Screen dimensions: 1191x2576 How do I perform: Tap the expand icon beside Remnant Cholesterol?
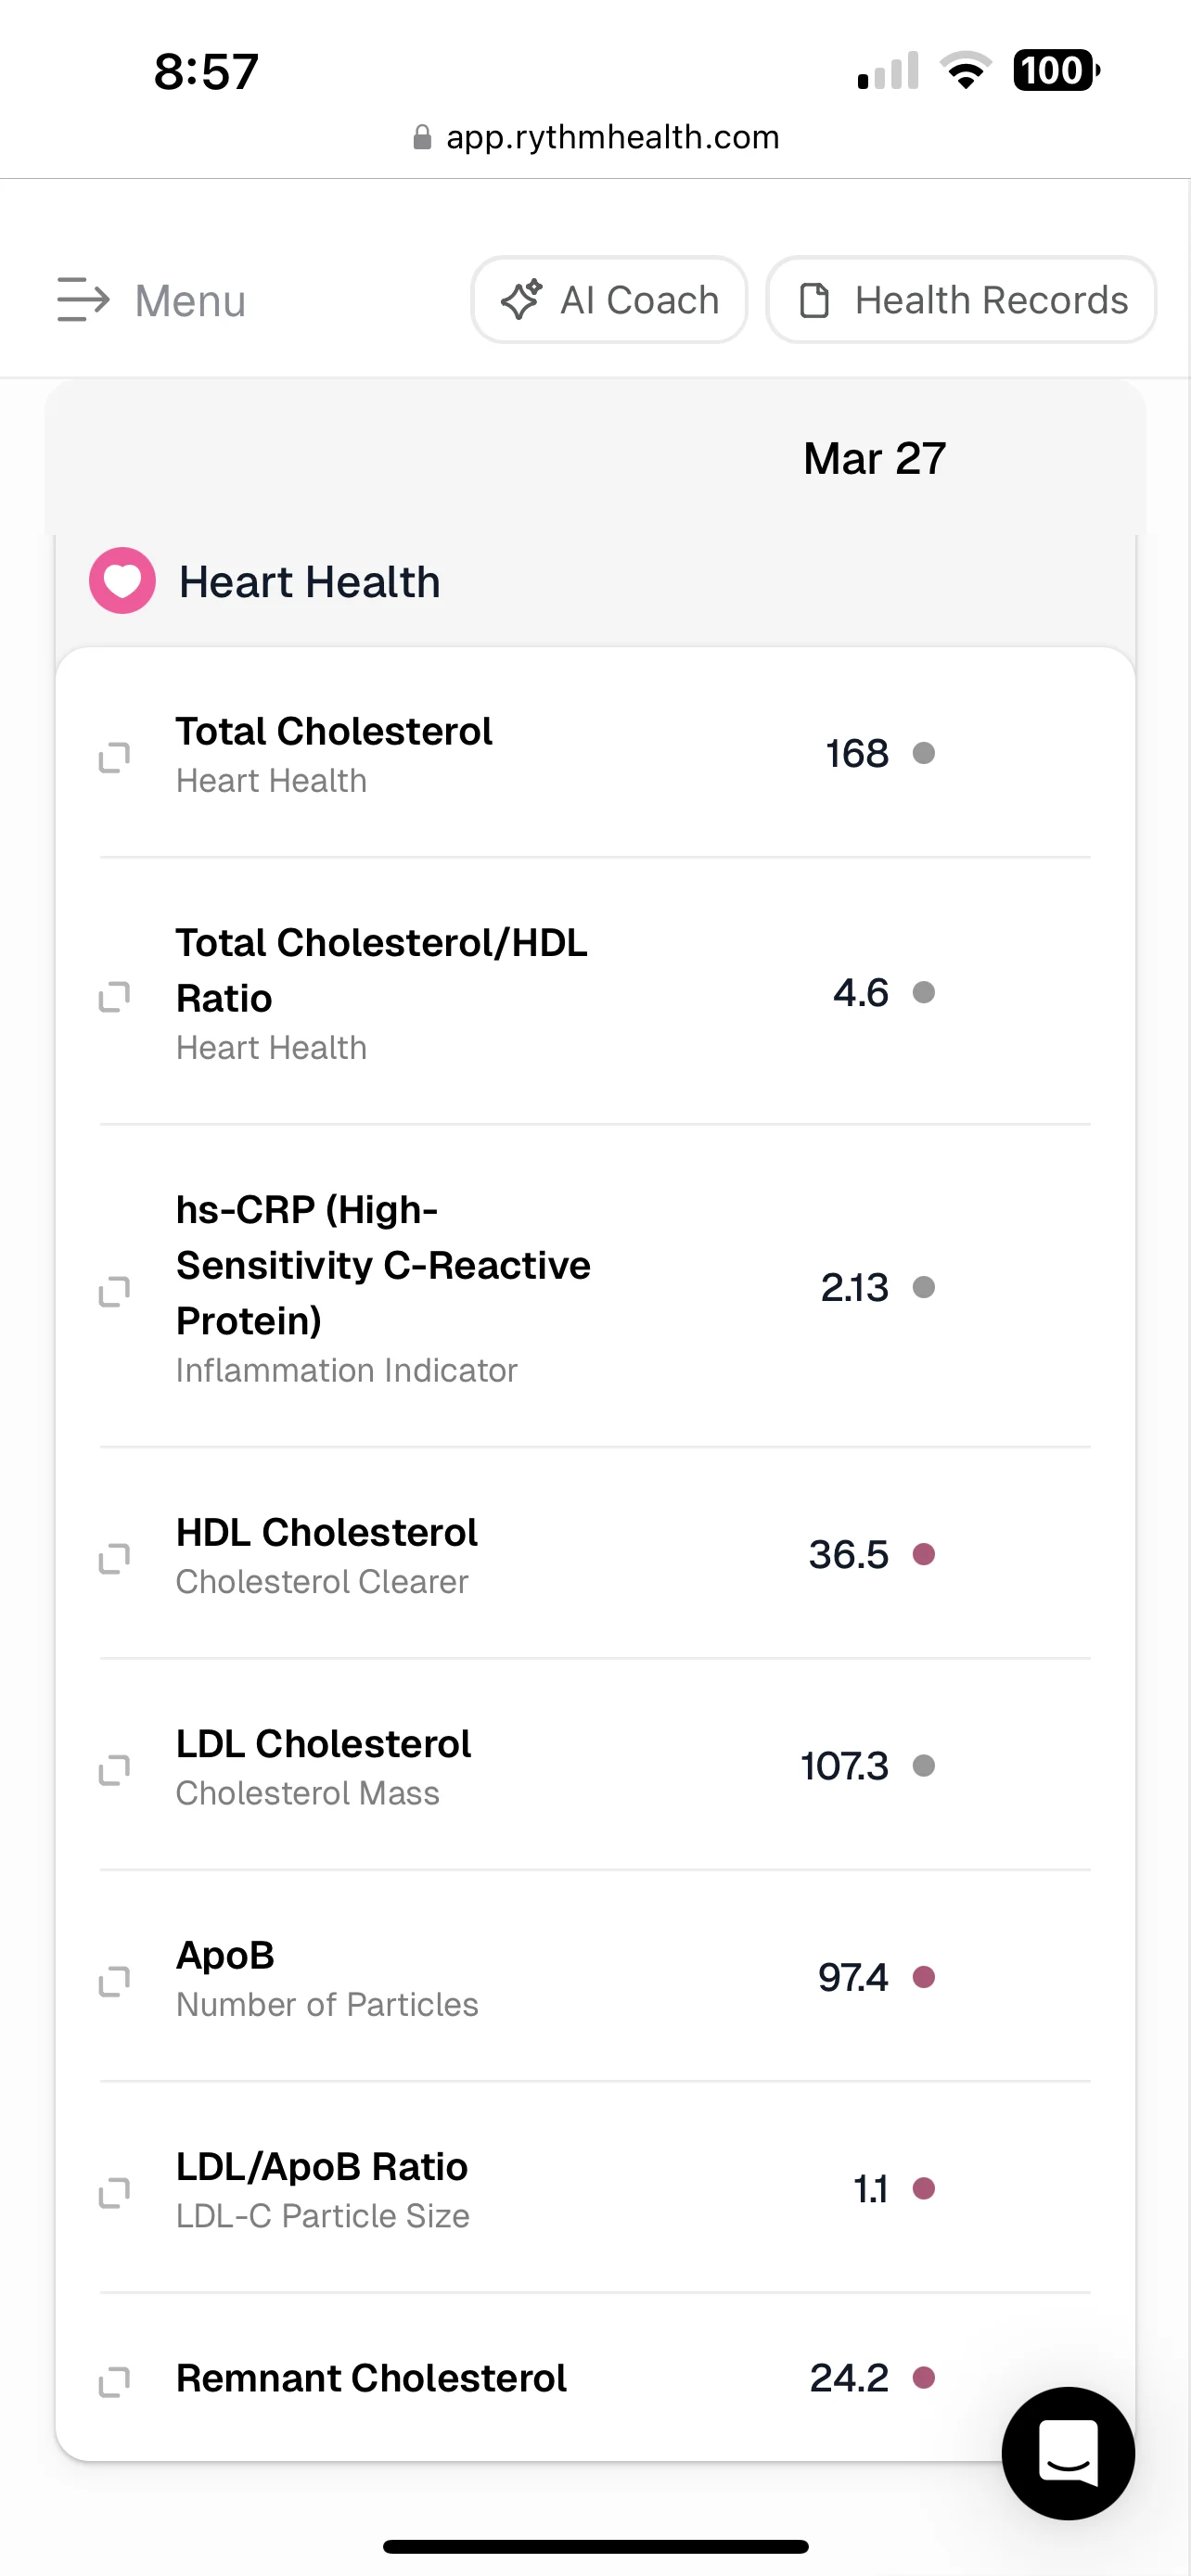[114, 2381]
